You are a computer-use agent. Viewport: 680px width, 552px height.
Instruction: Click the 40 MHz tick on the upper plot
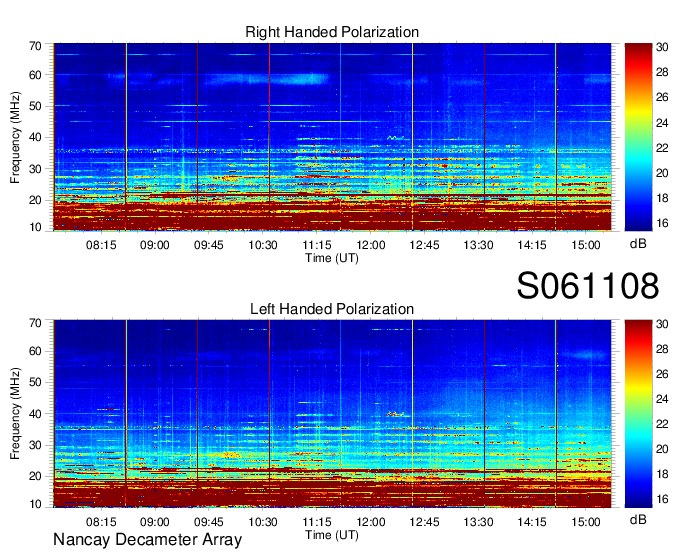35,137
